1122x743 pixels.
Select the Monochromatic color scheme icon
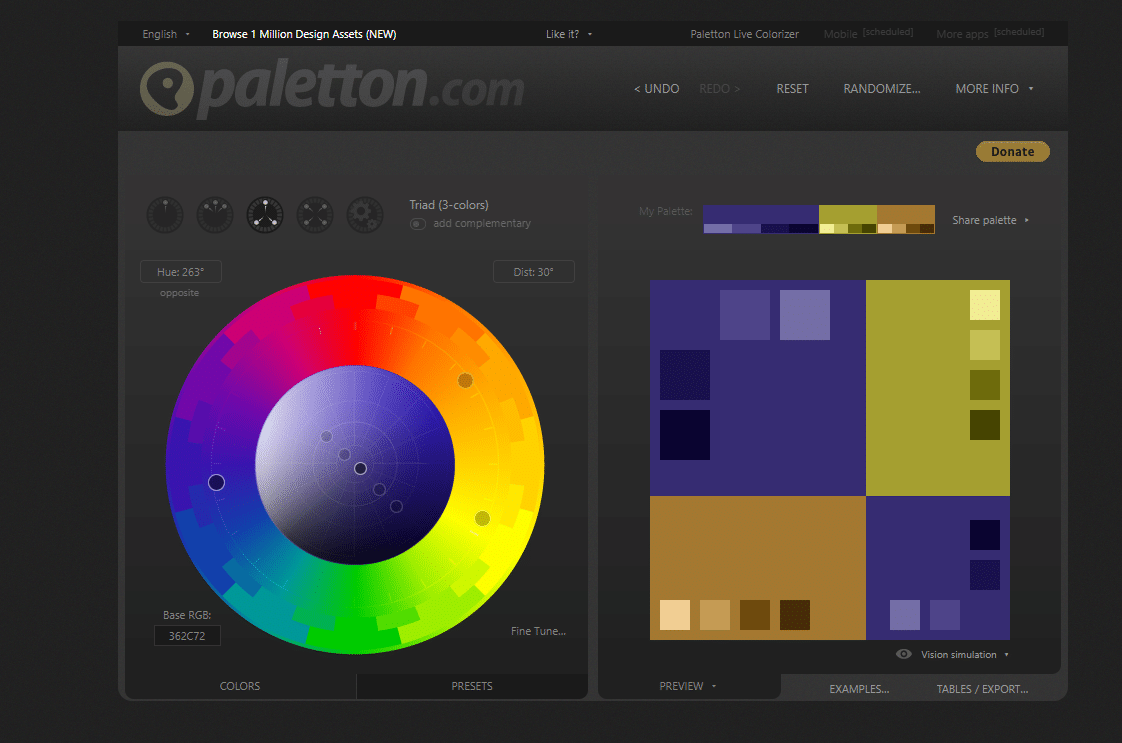coord(165,215)
